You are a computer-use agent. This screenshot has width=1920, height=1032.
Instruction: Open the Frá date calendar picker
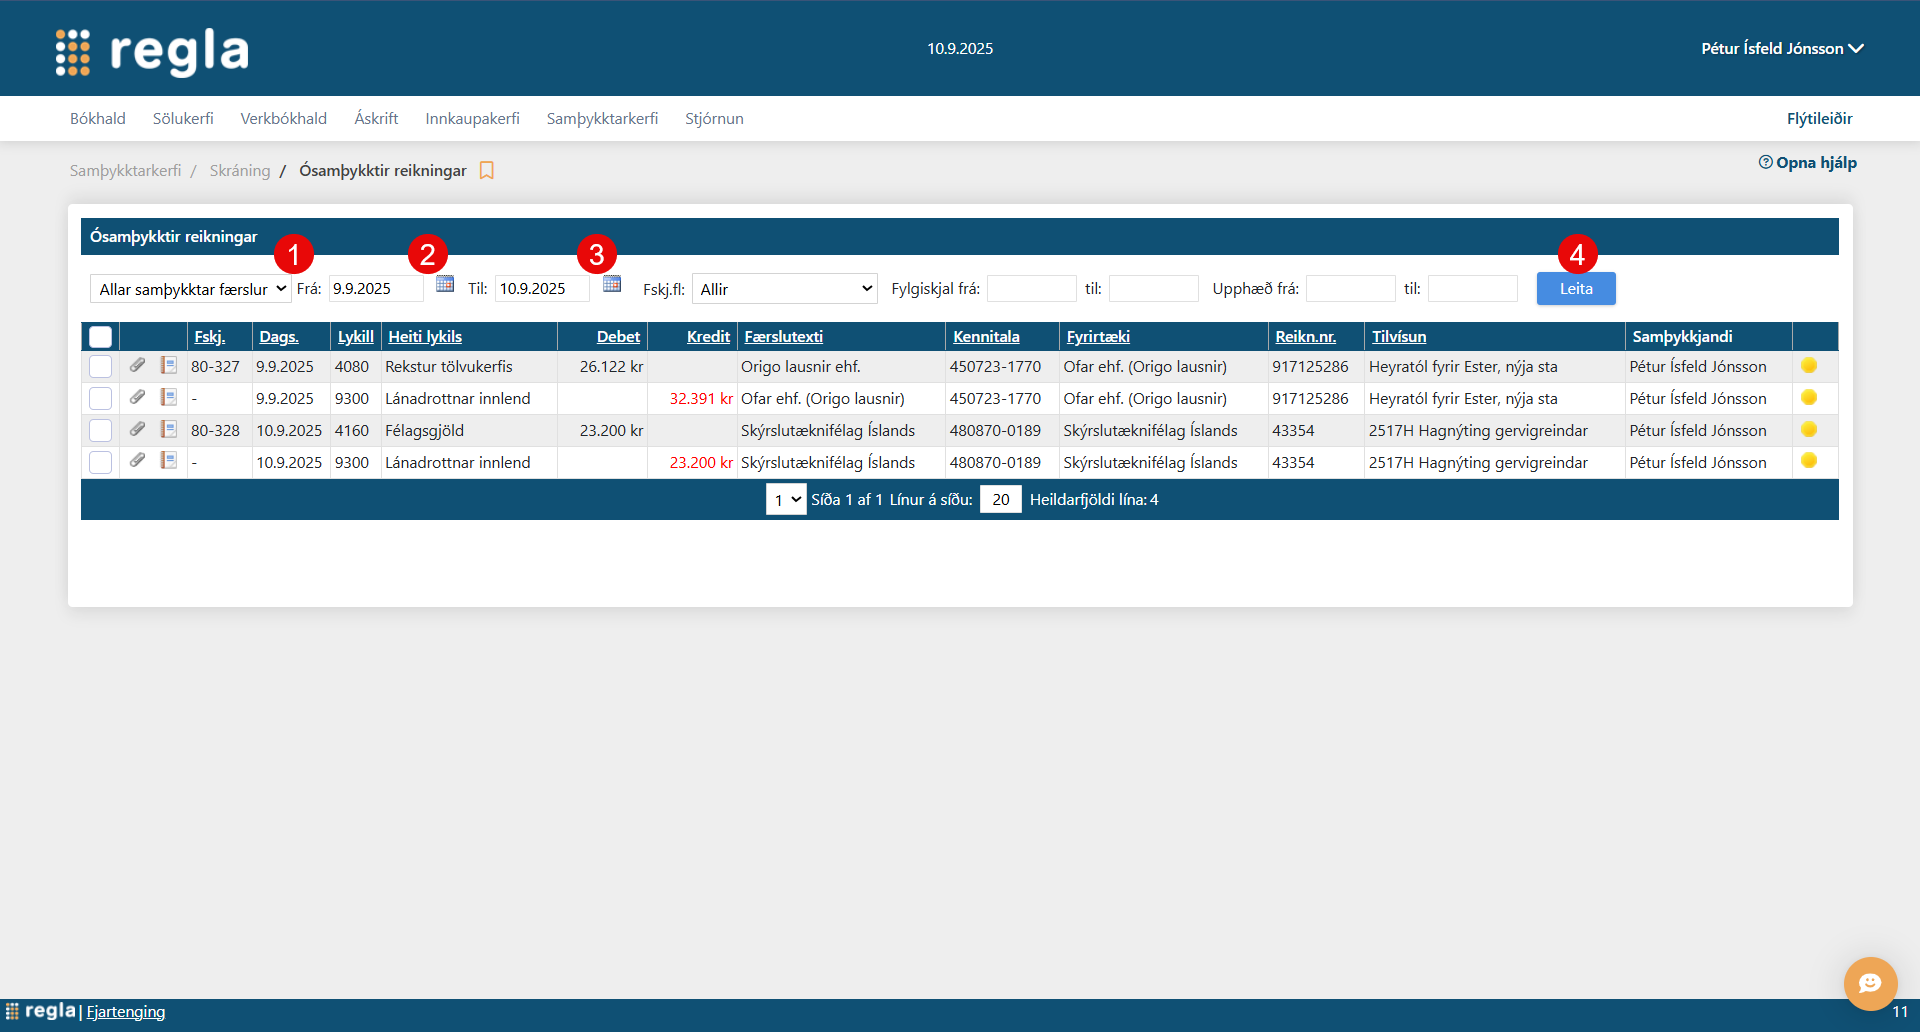tap(445, 285)
